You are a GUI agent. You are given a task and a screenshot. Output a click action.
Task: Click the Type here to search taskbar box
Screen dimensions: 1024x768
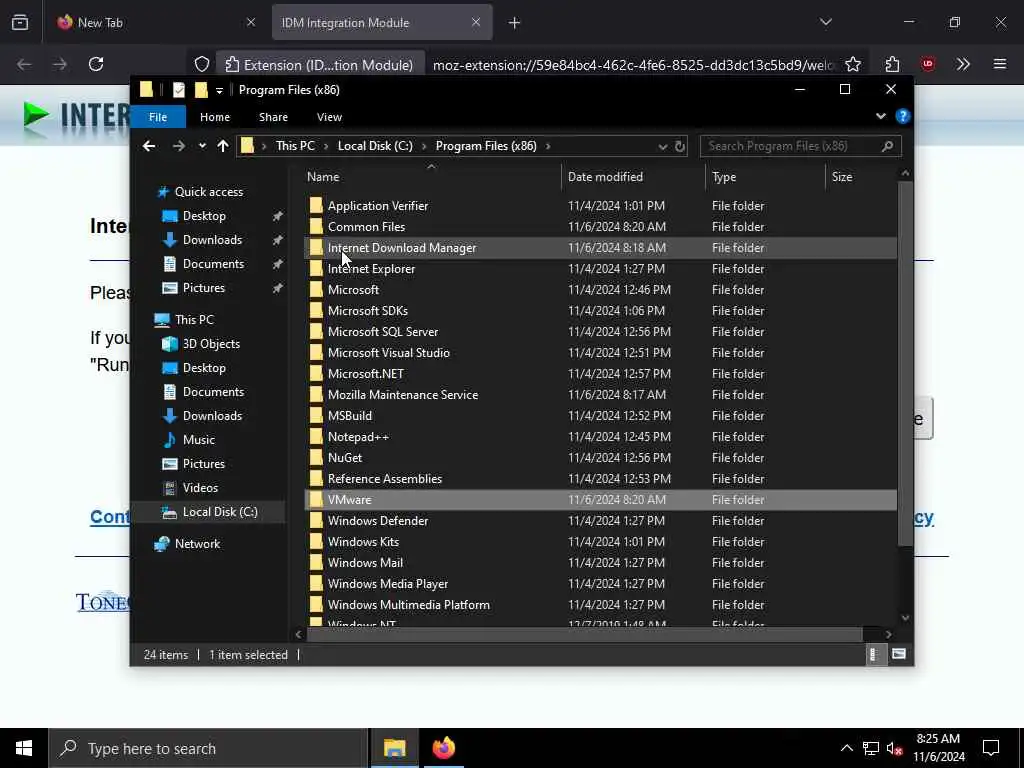coord(208,748)
